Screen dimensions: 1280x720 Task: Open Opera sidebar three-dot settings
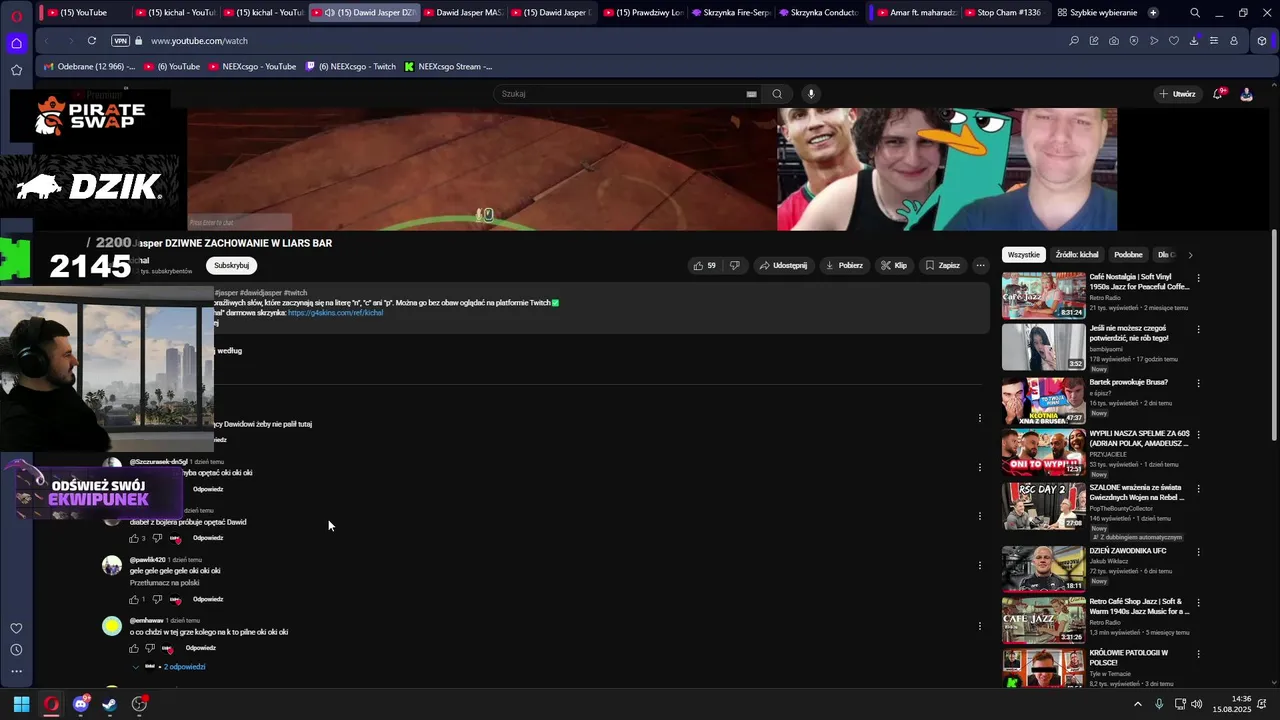click(x=16, y=672)
